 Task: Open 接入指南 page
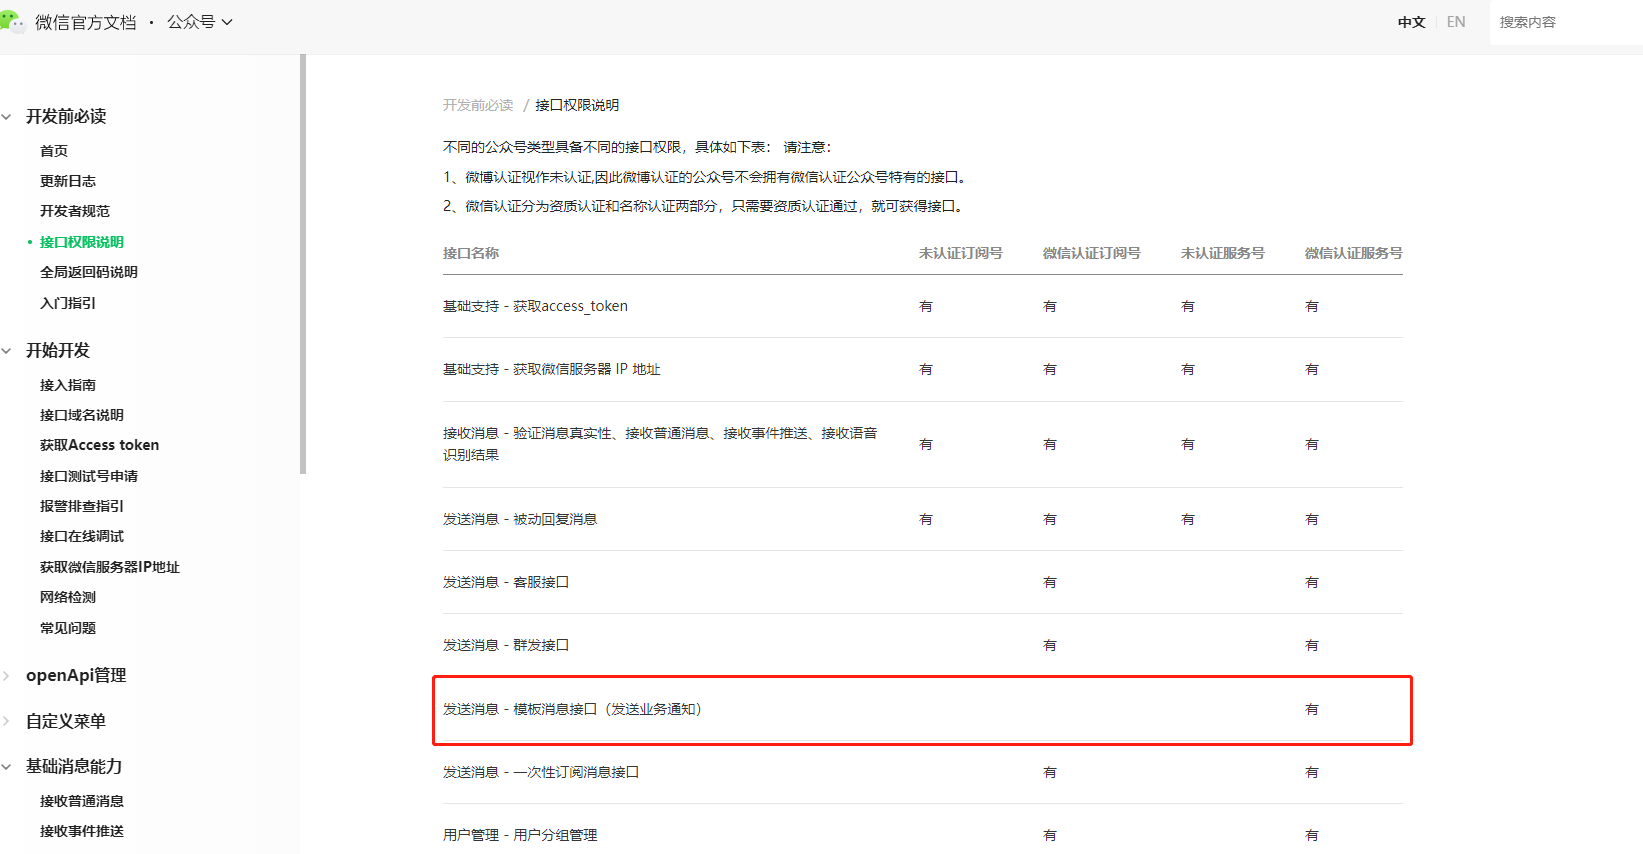pos(68,385)
